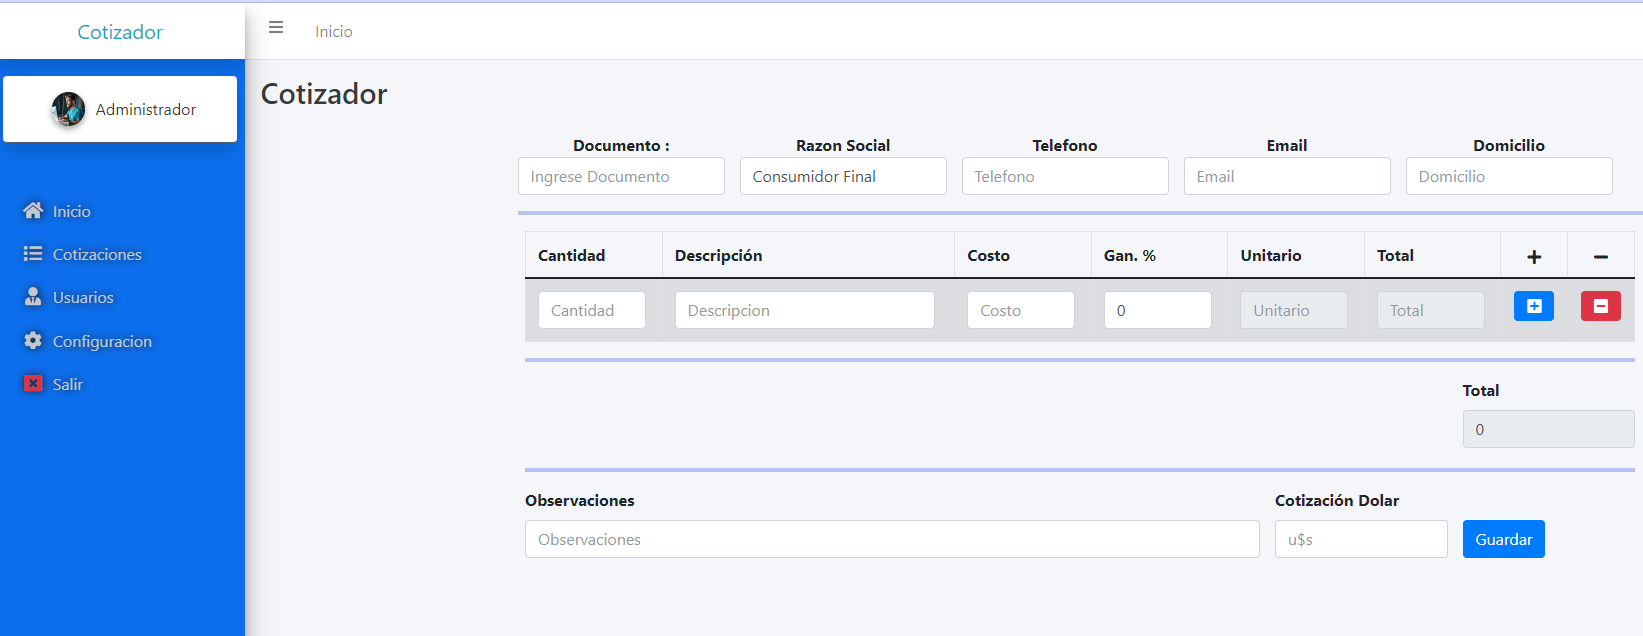Click the Cotizador brand title link
Image resolution: width=1643 pixels, height=636 pixels.
pos(120,32)
